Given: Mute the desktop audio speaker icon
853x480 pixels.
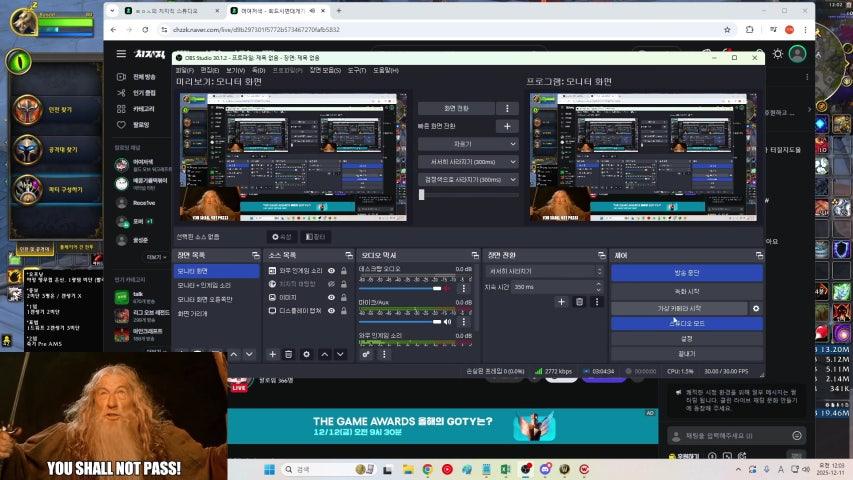Looking at the screenshot, I should pos(447,288).
